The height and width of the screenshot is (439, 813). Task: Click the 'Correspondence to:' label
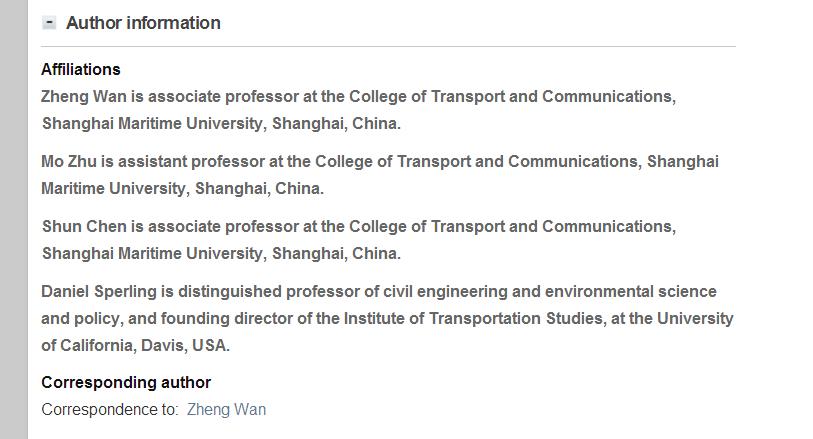pyautogui.click(x=110, y=409)
